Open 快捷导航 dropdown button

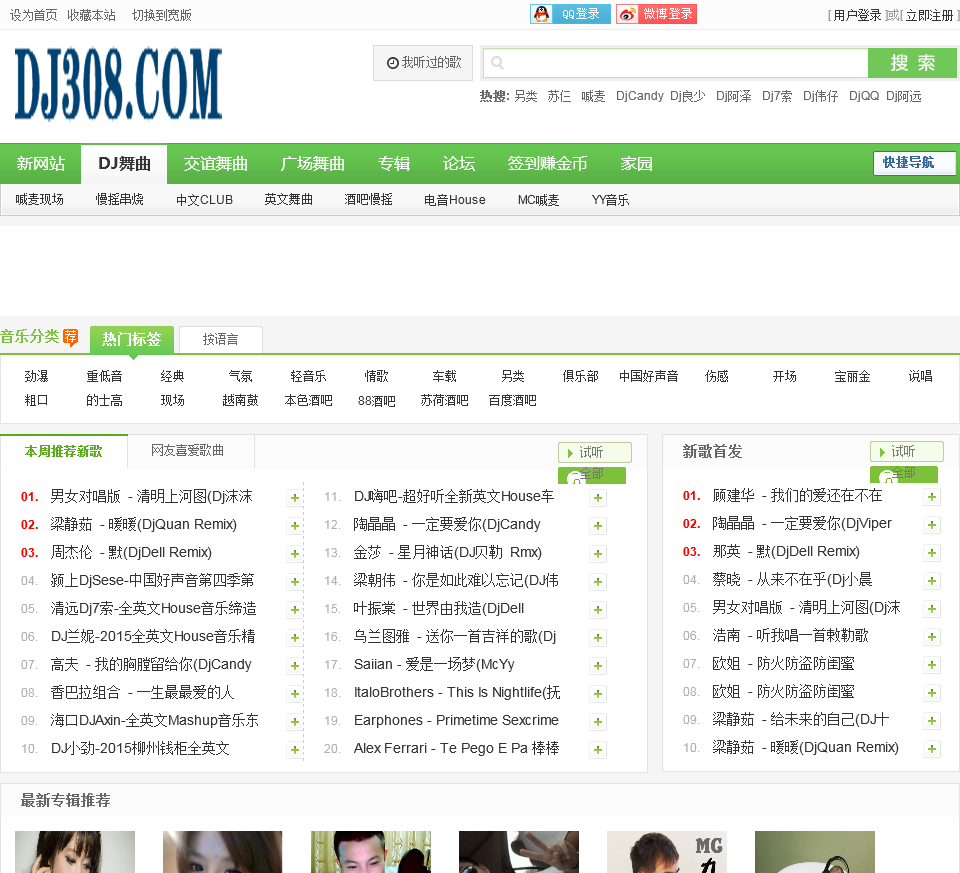(x=914, y=163)
